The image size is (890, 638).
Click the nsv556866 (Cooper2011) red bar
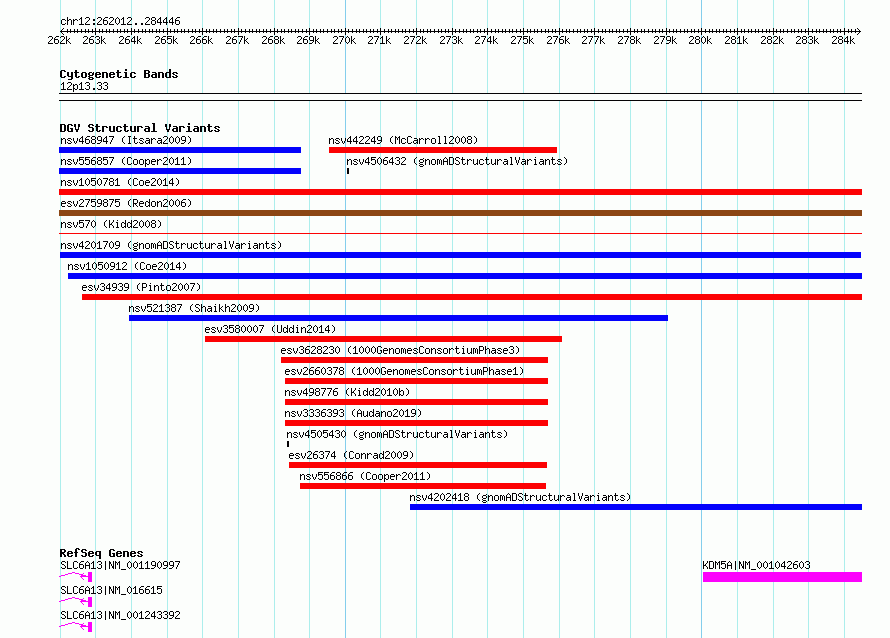[x=423, y=486]
